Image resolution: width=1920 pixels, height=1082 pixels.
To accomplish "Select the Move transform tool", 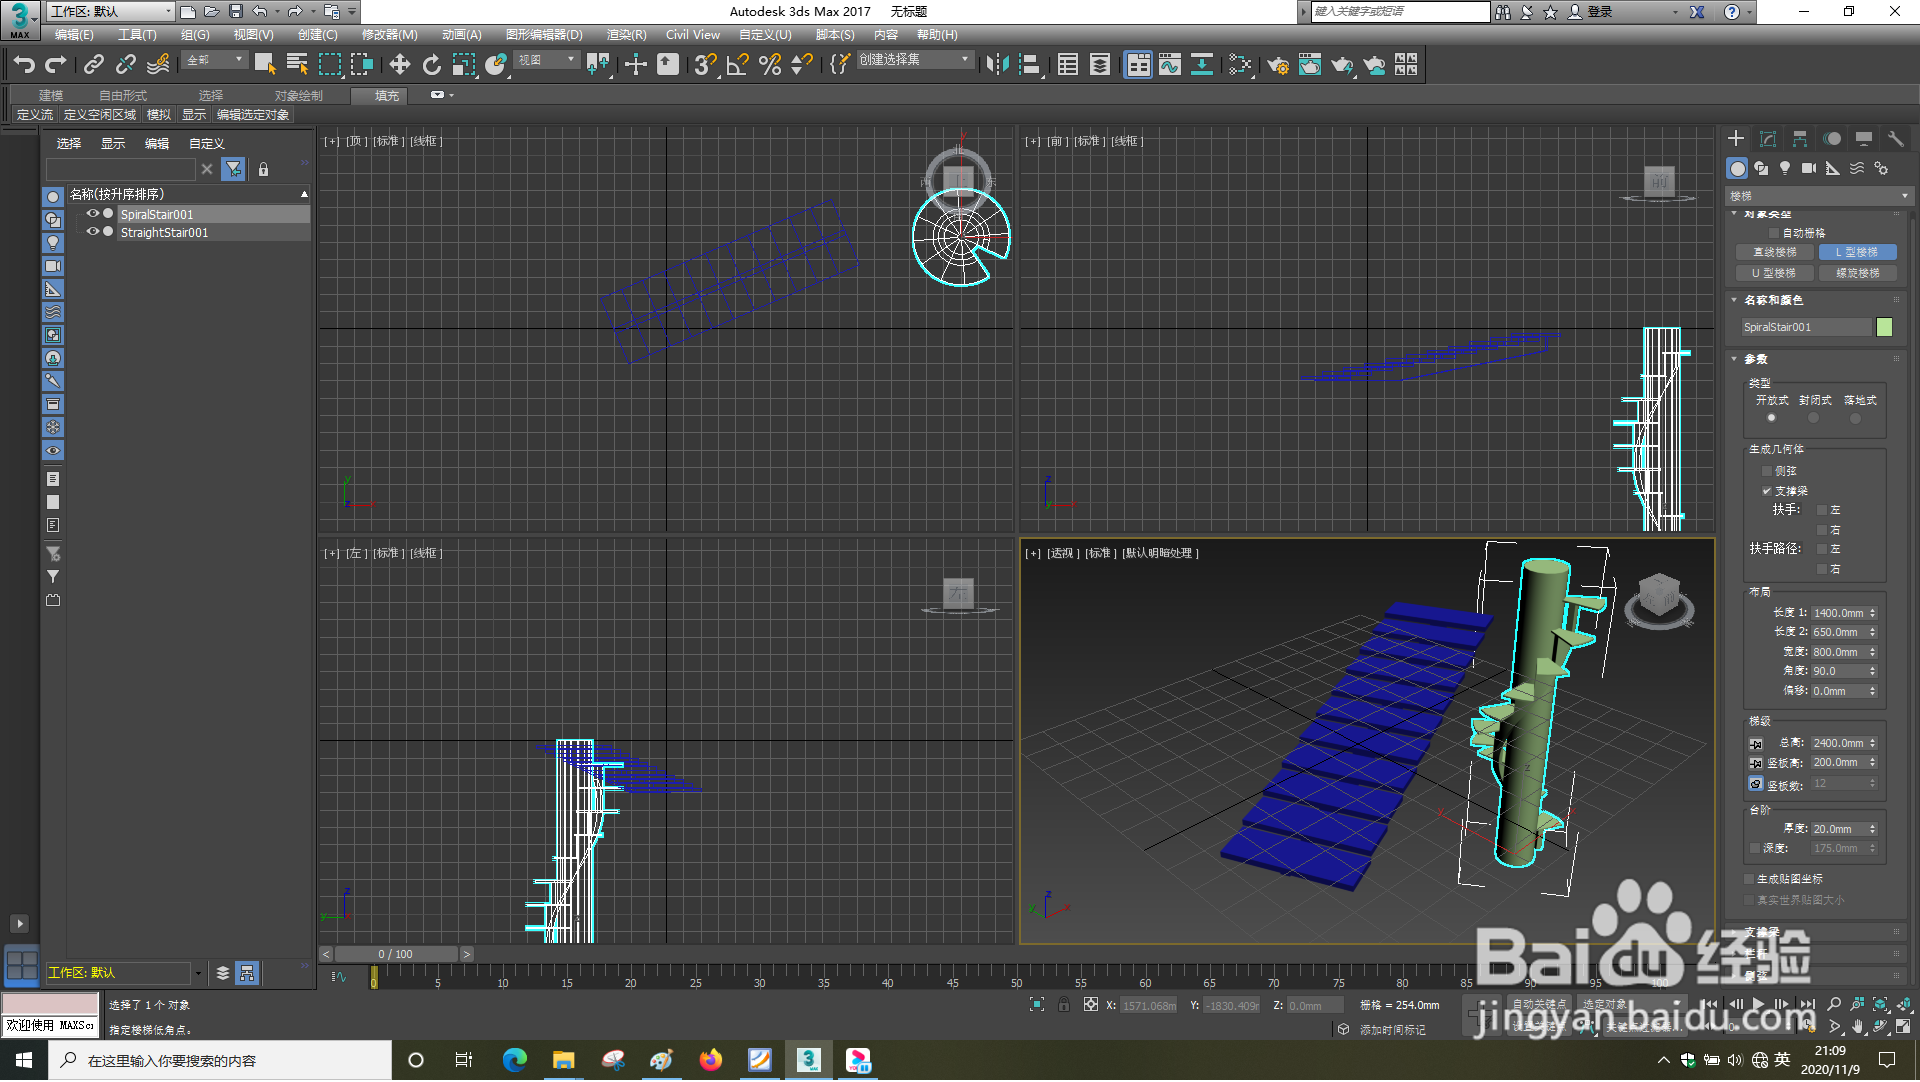I will pyautogui.click(x=399, y=65).
